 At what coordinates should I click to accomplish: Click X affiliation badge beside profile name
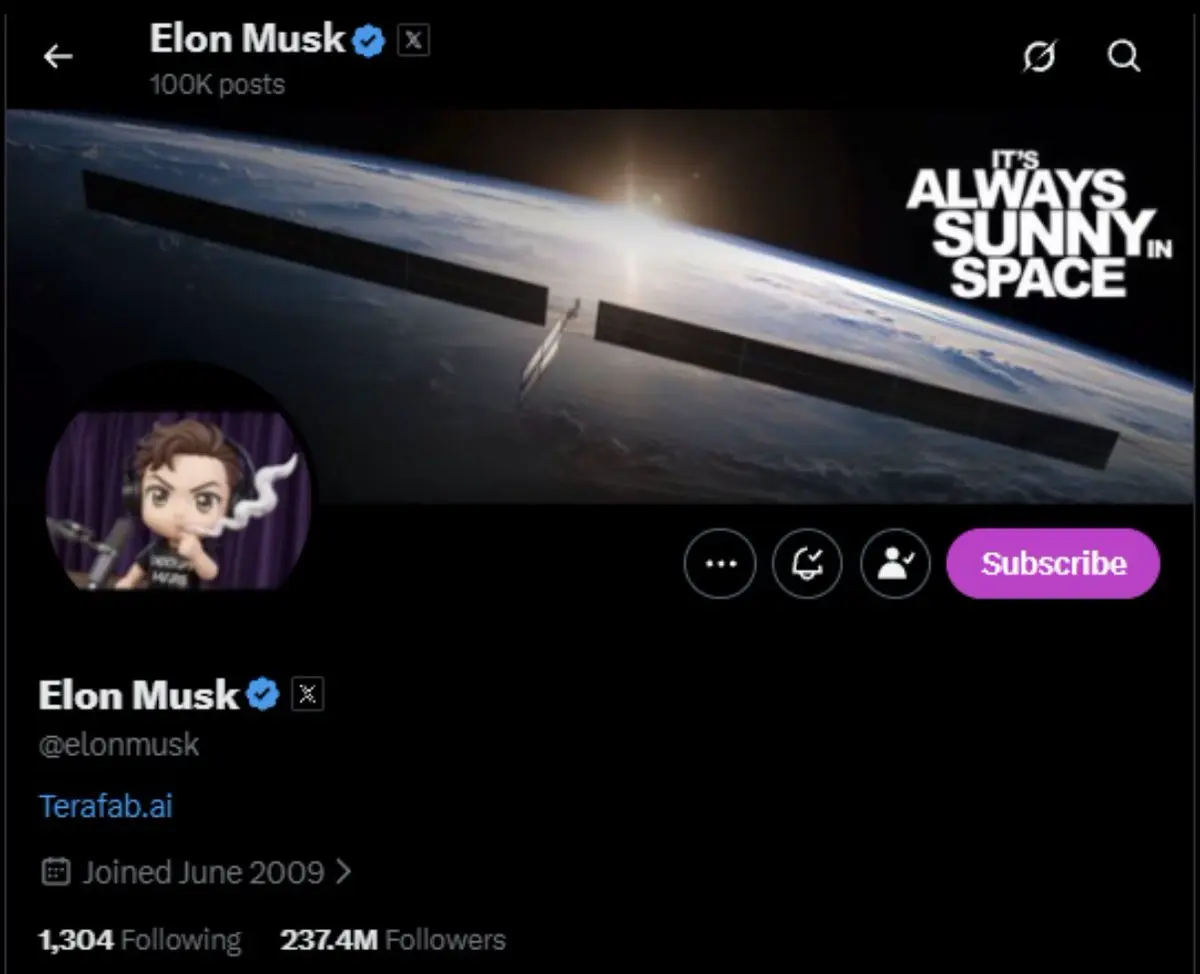pyautogui.click(x=308, y=695)
